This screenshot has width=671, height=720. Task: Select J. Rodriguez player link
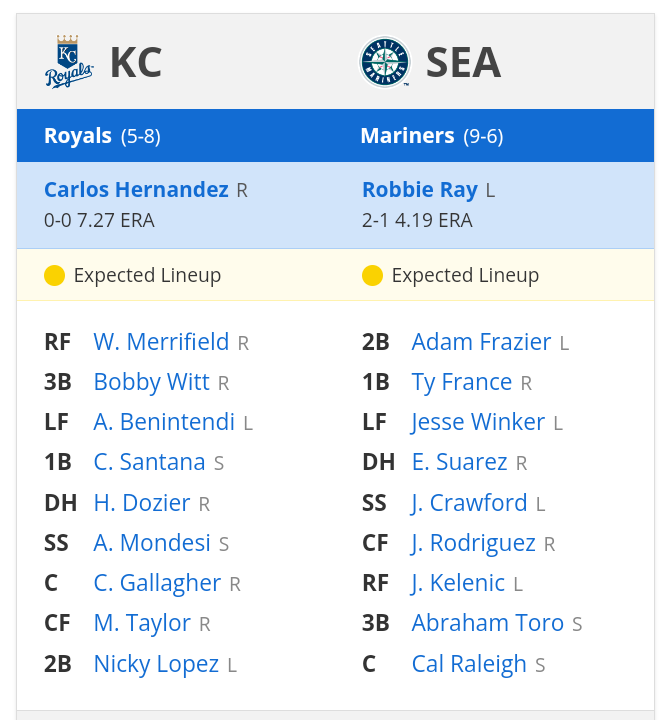[473, 543]
